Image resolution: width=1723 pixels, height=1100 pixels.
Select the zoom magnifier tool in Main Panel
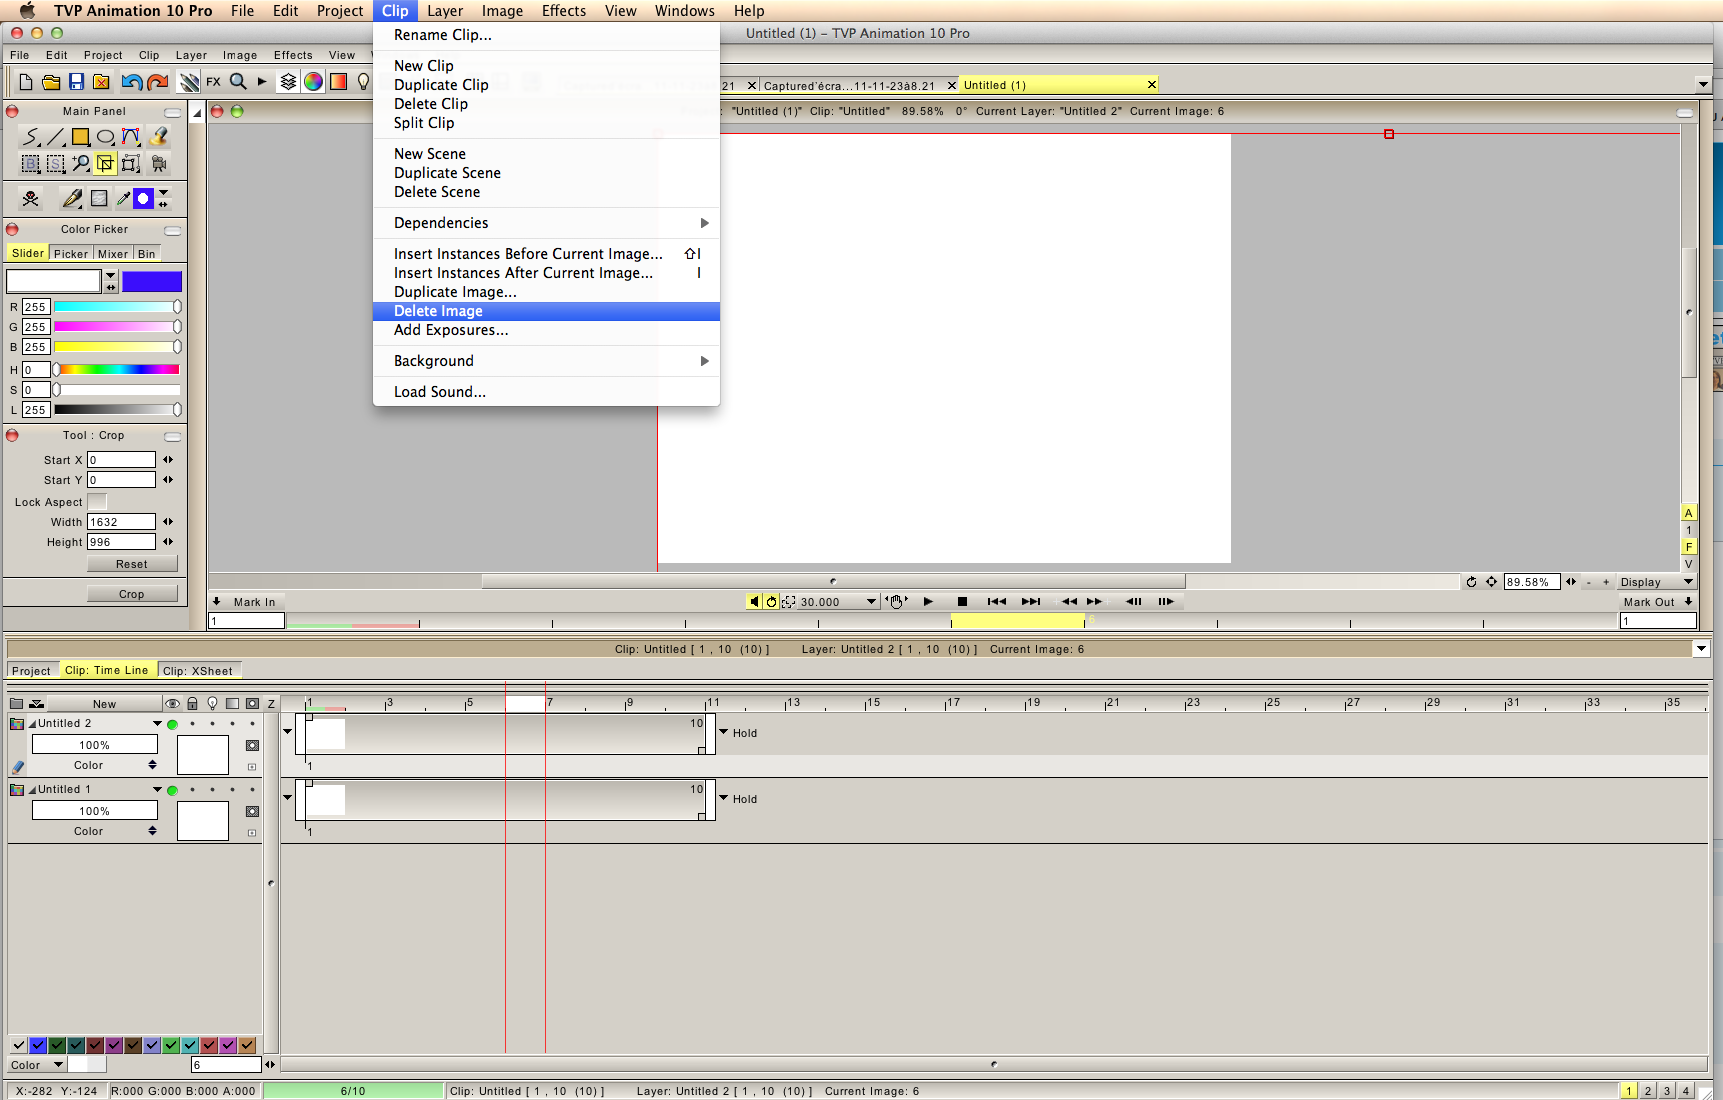pos(81,164)
